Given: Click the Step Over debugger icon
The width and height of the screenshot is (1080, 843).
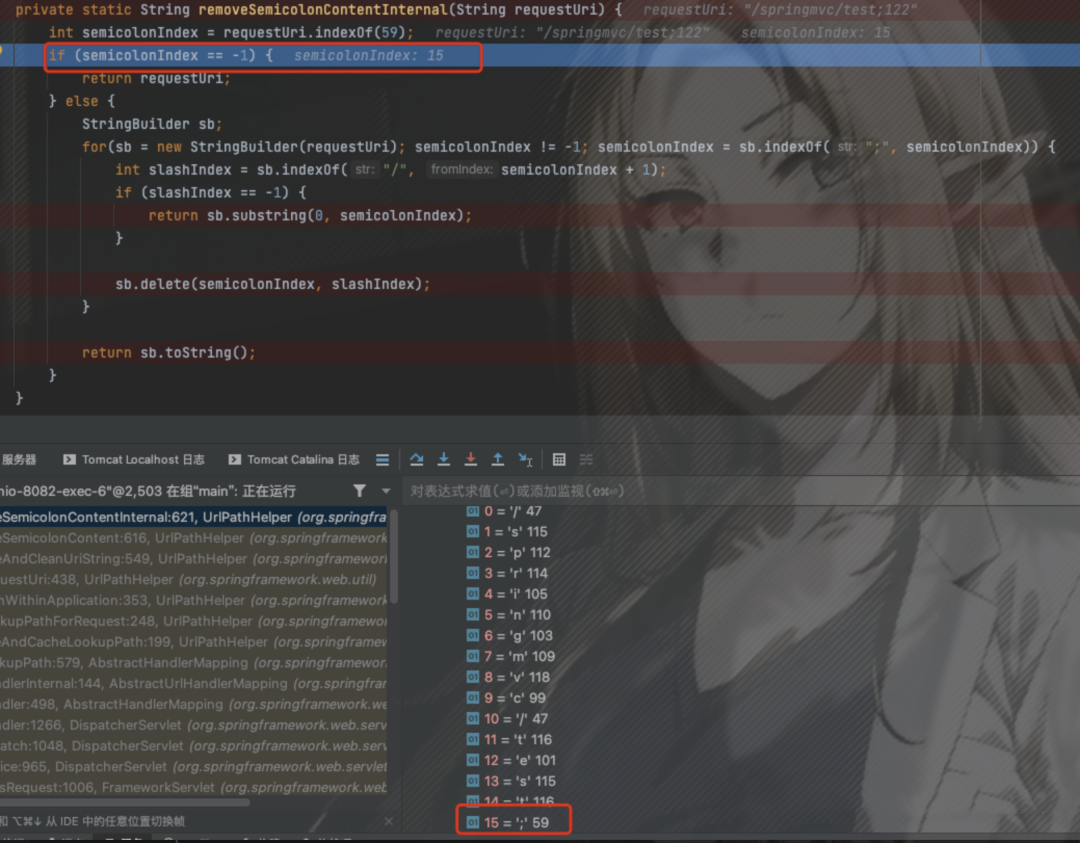Looking at the screenshot, I should [x=416, y=459].
